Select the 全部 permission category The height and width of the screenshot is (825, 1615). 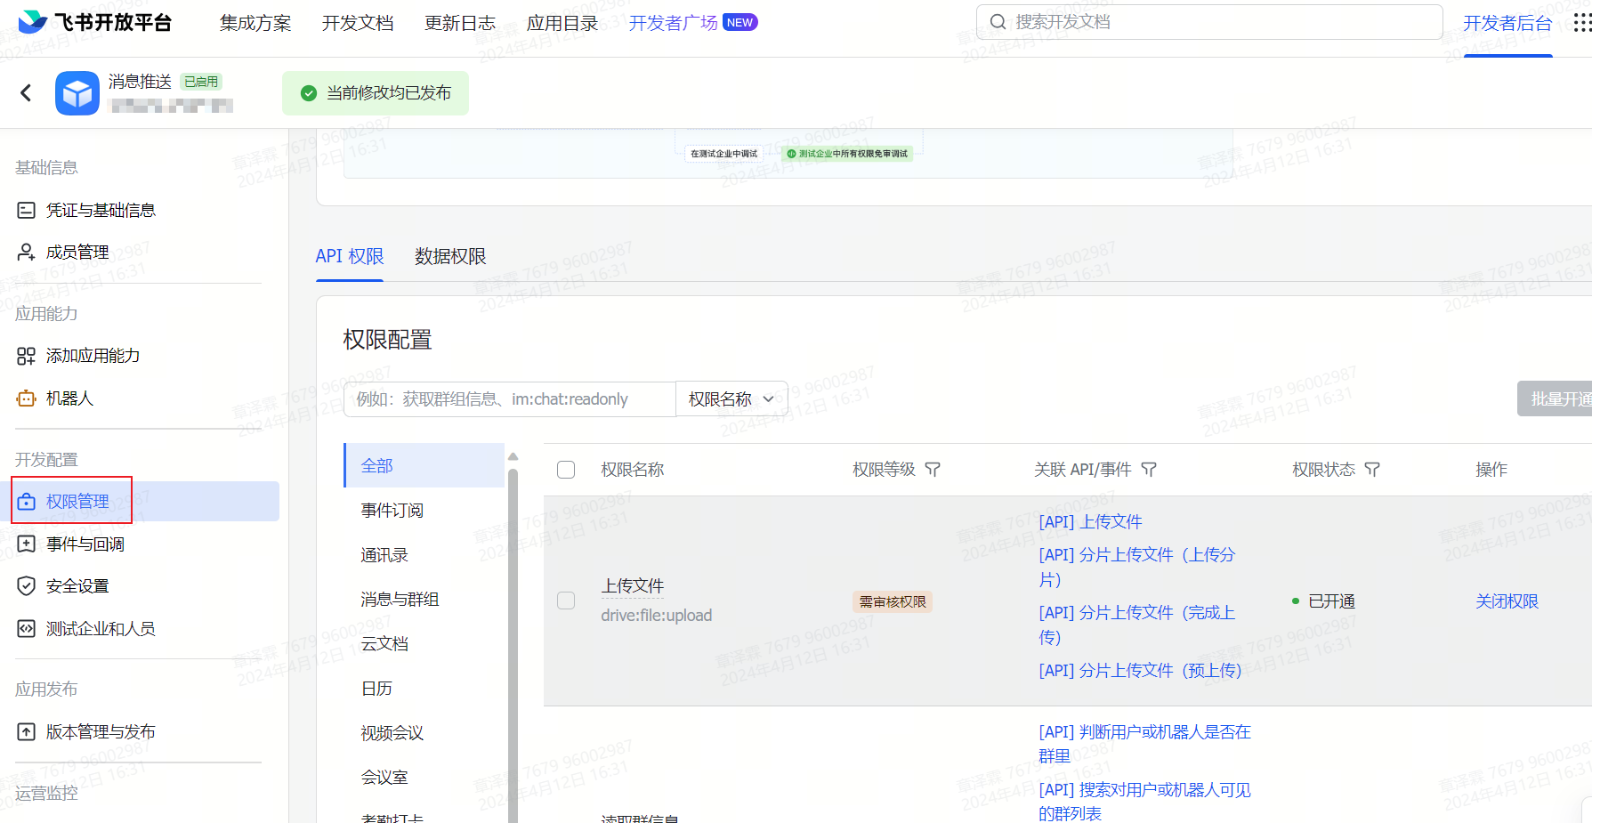click(424, 465)
